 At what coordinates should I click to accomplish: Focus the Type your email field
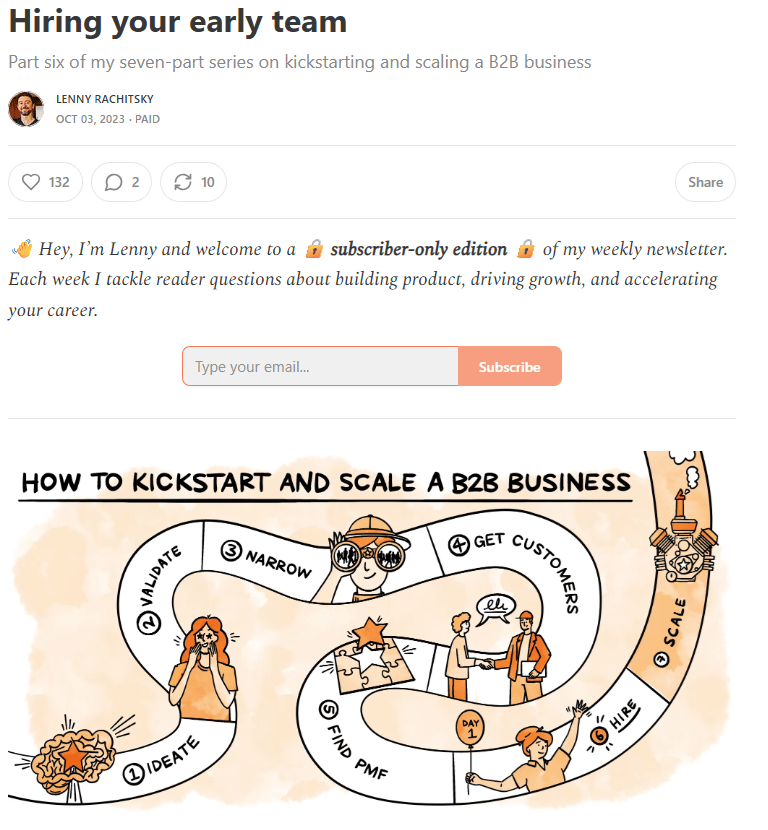pos(320,366)
